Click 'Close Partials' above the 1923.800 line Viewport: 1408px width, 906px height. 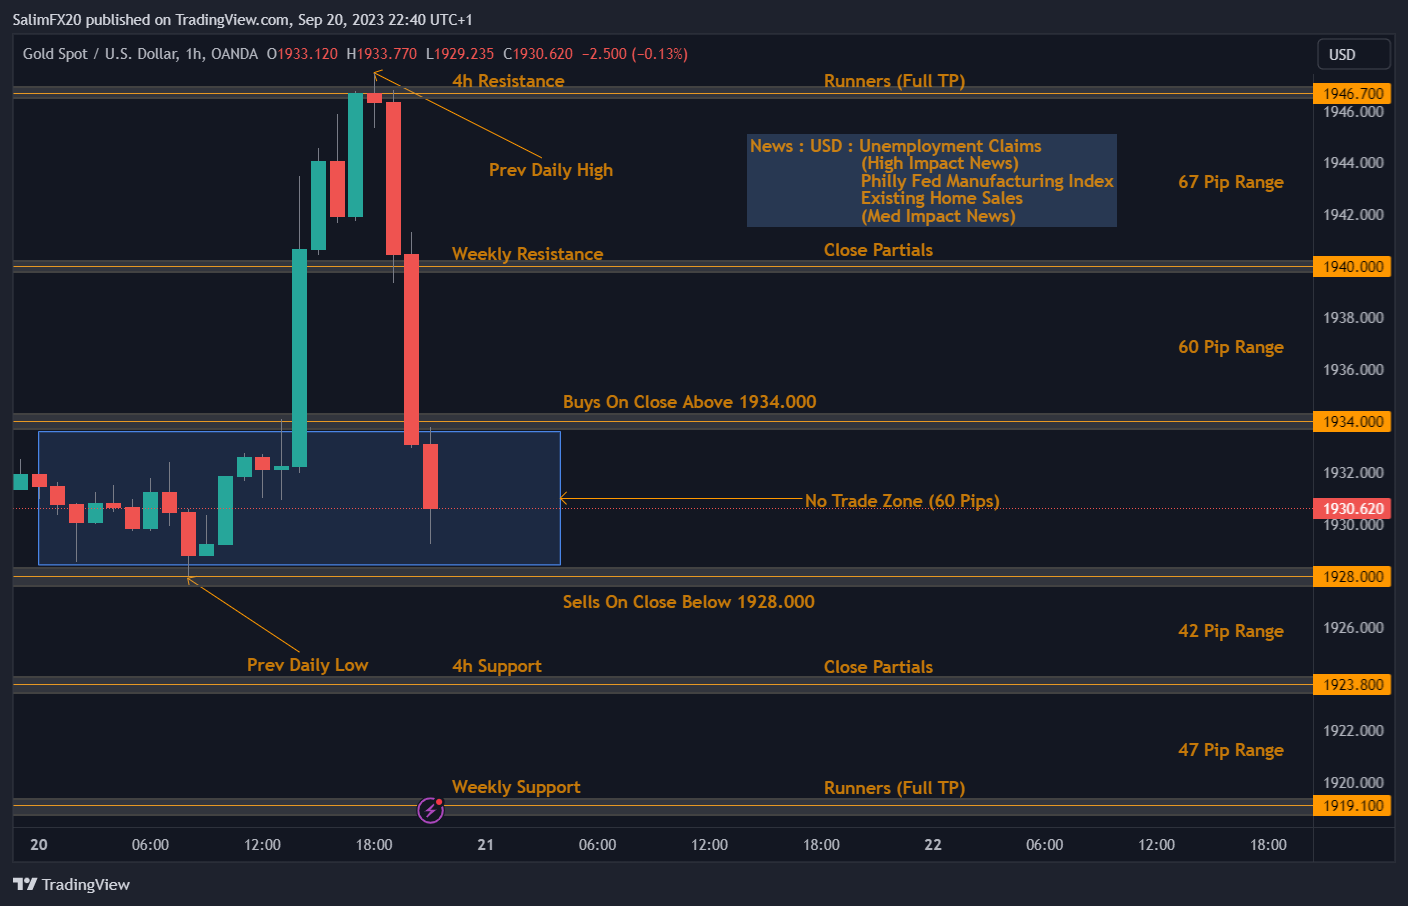tap(878, 667)
